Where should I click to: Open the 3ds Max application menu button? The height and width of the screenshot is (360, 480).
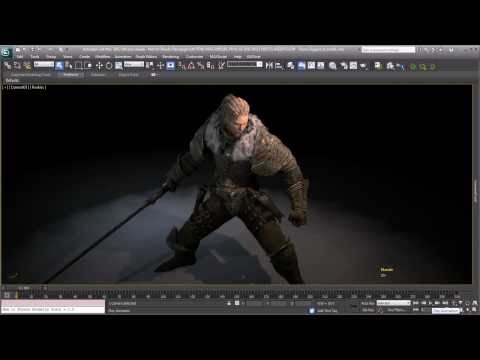point(6,52)
